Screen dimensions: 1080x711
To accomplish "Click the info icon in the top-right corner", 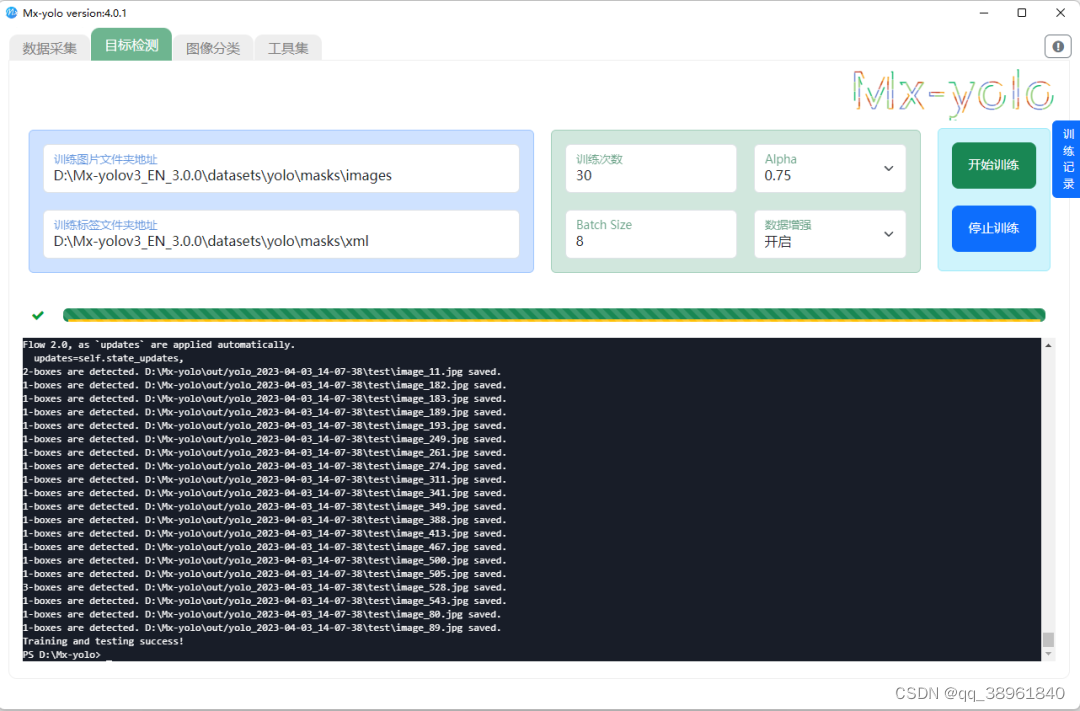I will (x=1057, y=46).
